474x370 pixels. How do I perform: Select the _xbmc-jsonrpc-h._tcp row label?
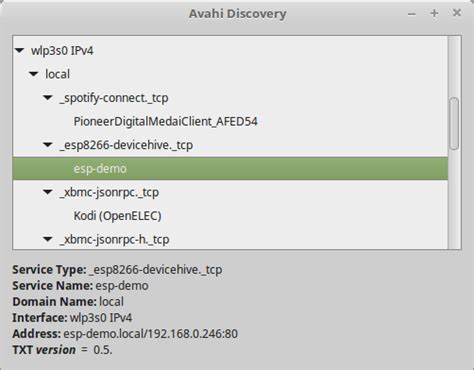coord(114,239)
